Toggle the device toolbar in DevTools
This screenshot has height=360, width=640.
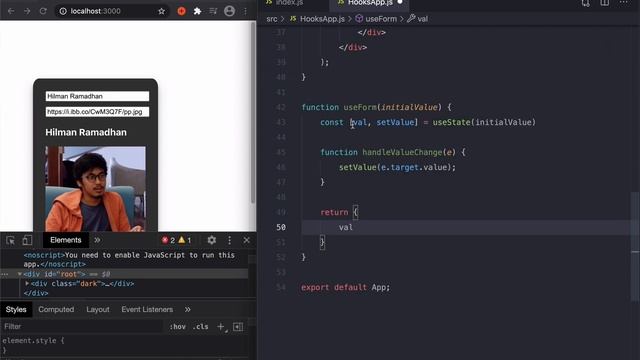[27, 240]
